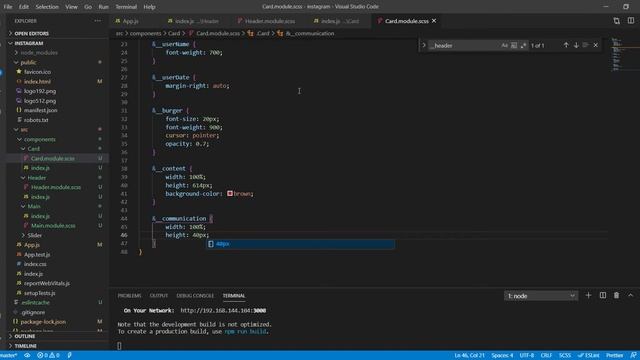Open the terminal selector '1: node' dropdown

pos(541,296)
